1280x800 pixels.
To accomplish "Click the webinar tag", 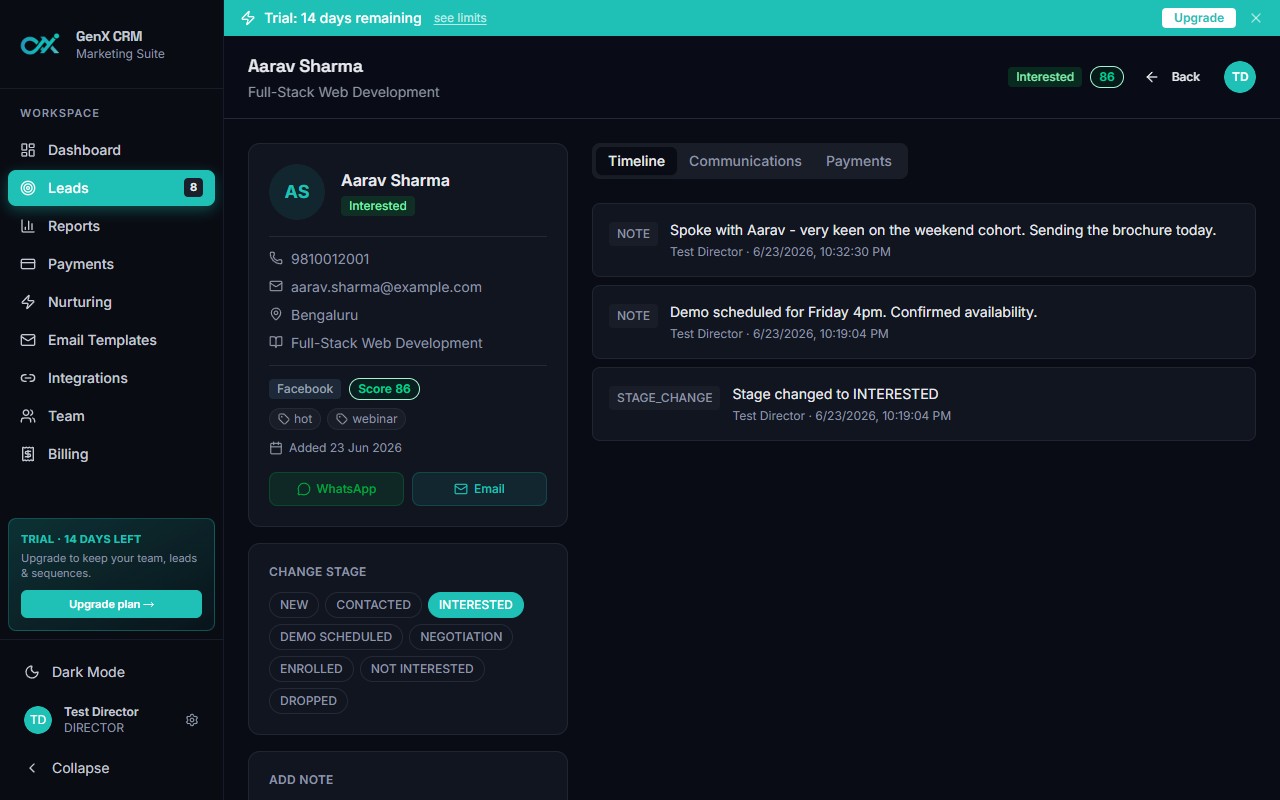I will coord(366,419).
